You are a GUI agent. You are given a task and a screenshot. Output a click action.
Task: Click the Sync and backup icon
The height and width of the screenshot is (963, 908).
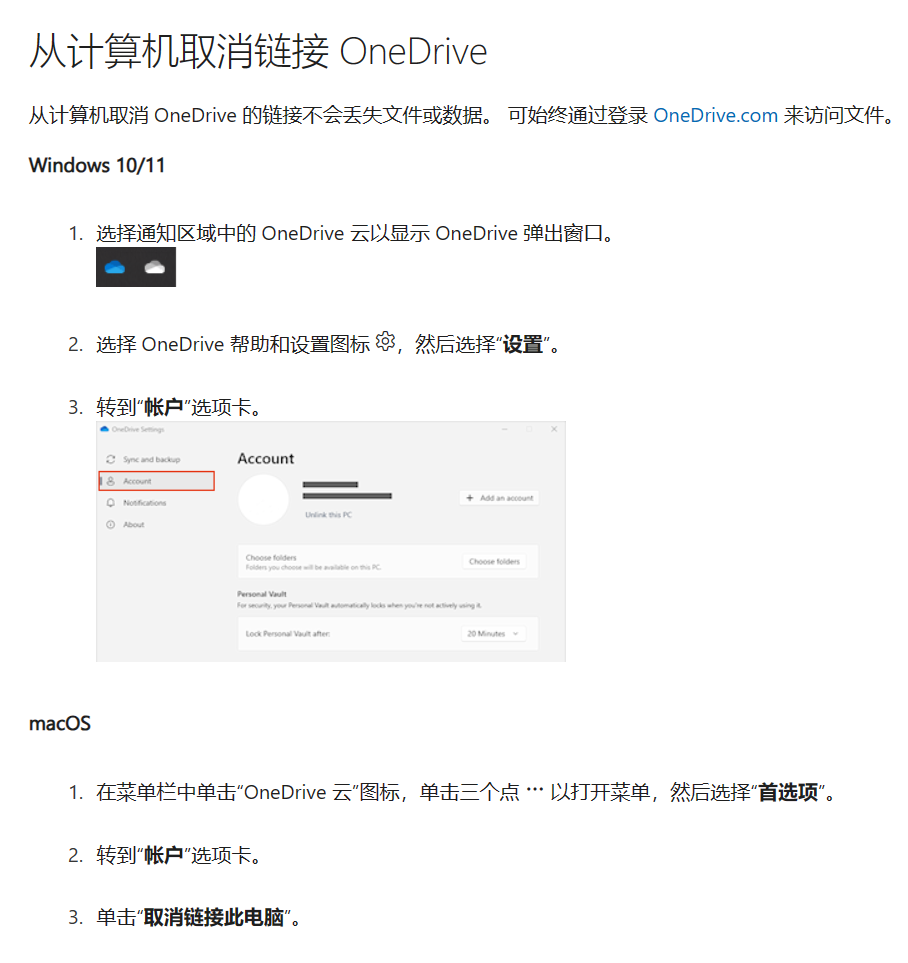pos(111,459)
